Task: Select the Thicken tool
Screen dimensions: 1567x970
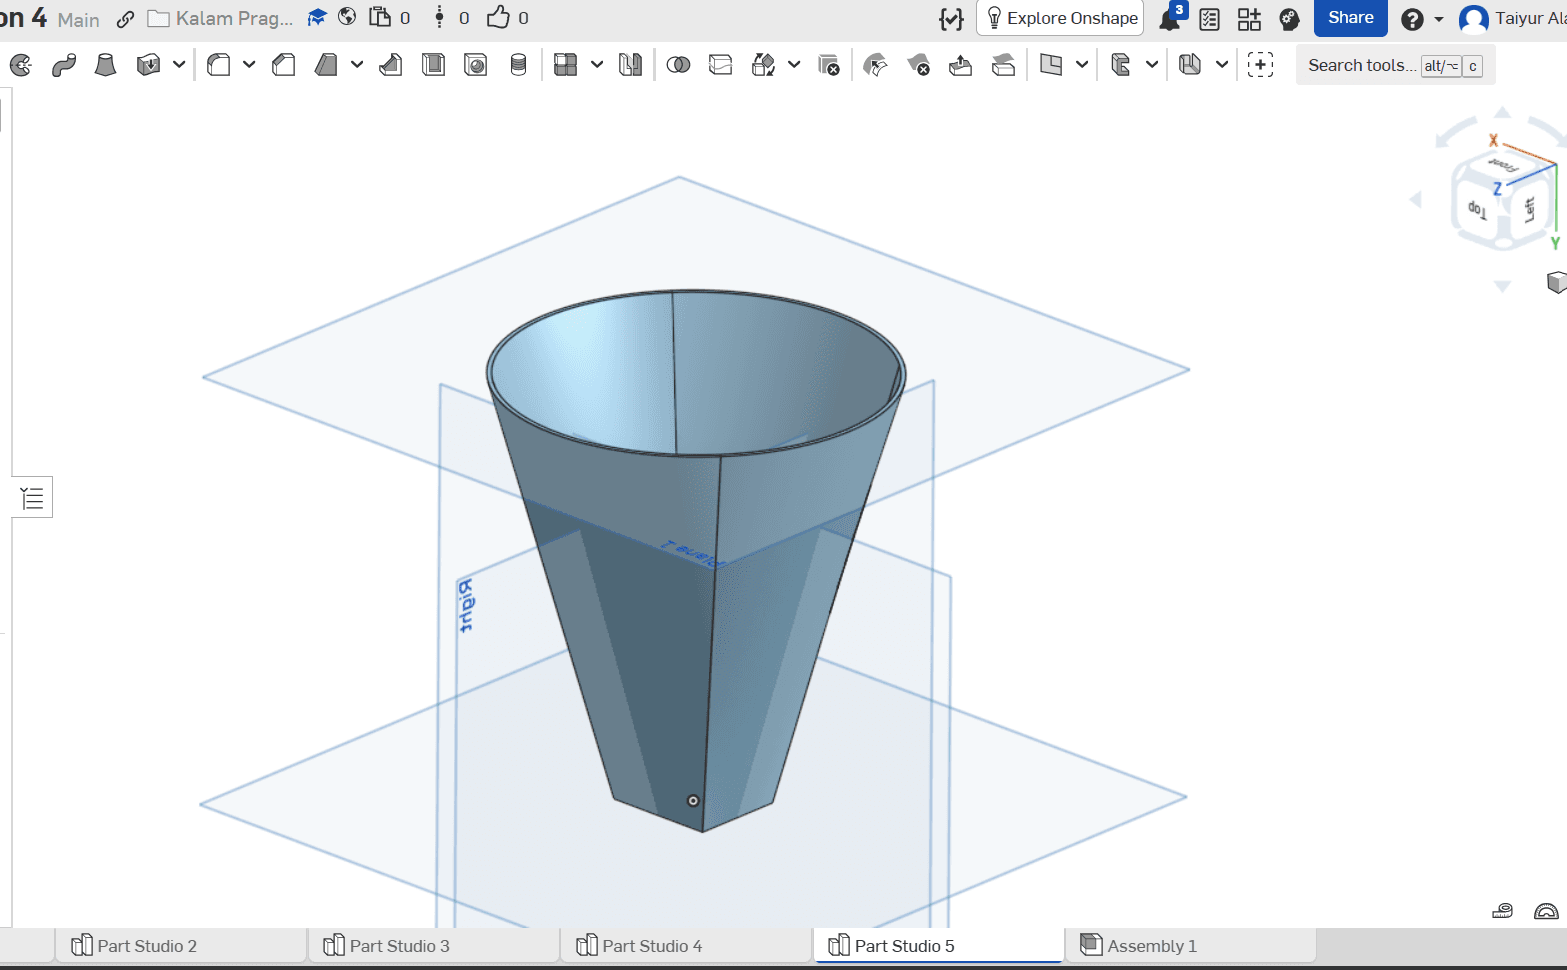Action: [x=148, y=65]
